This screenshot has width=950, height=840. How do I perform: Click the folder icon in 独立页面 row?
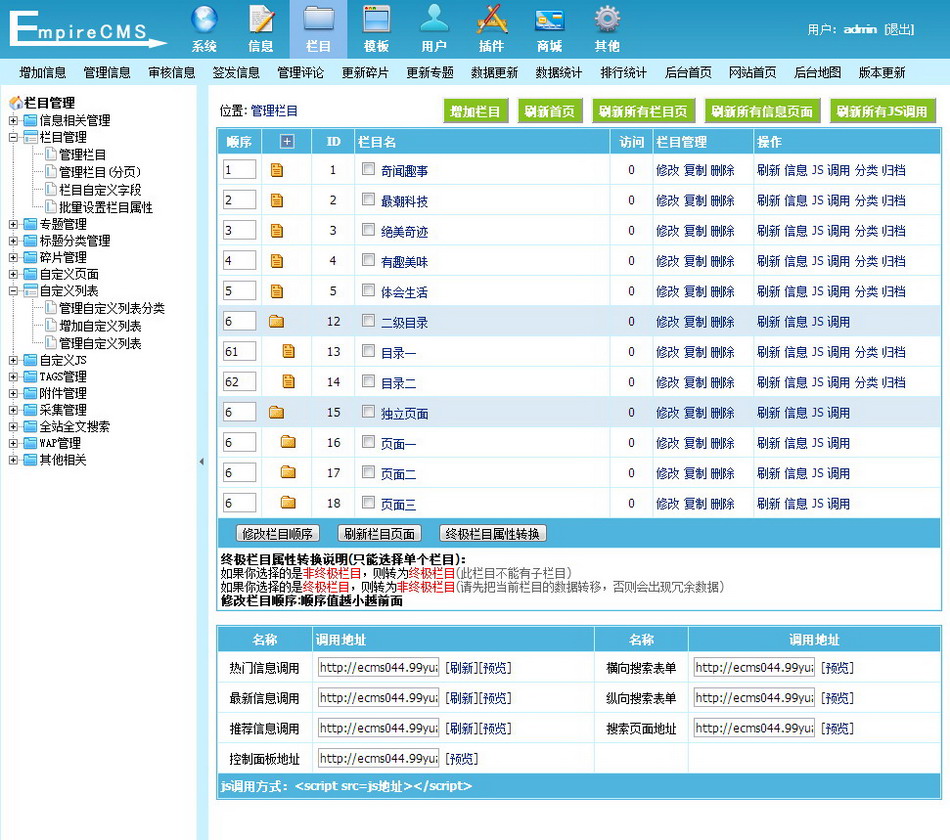coord(276,412)
